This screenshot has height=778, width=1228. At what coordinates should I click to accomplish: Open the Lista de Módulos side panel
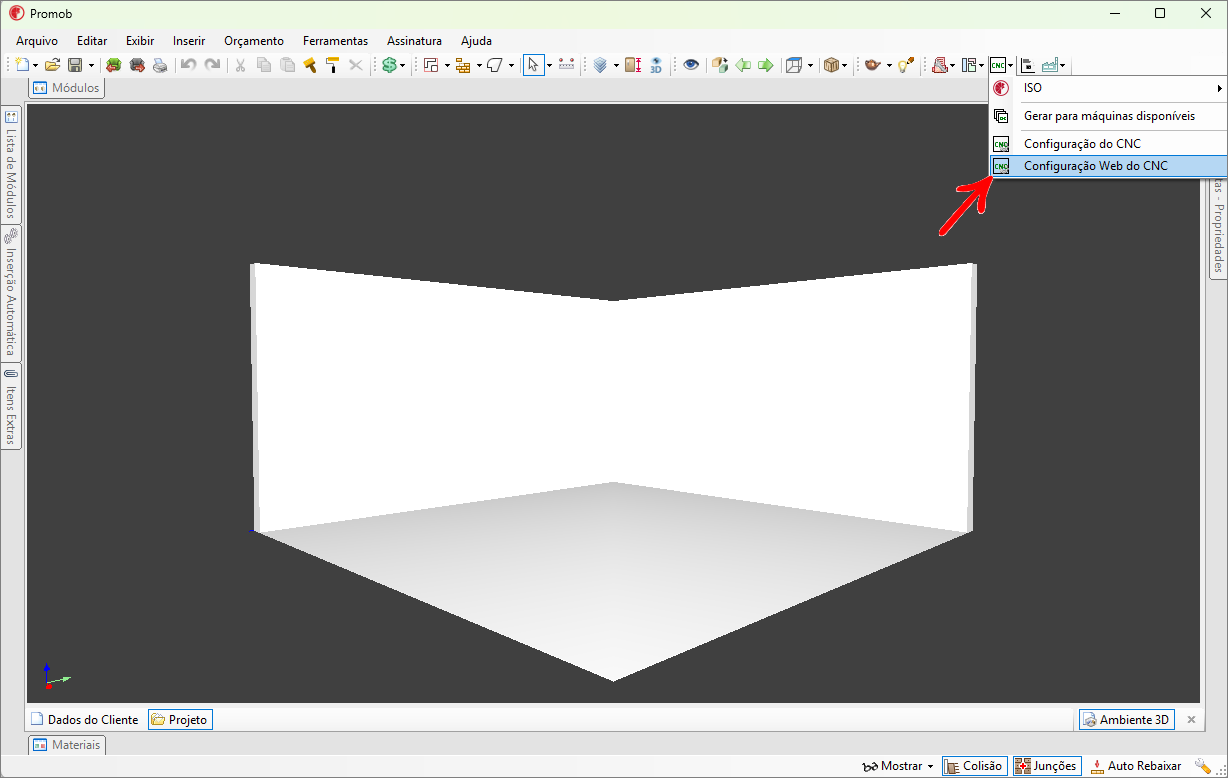tap(11, 166)
